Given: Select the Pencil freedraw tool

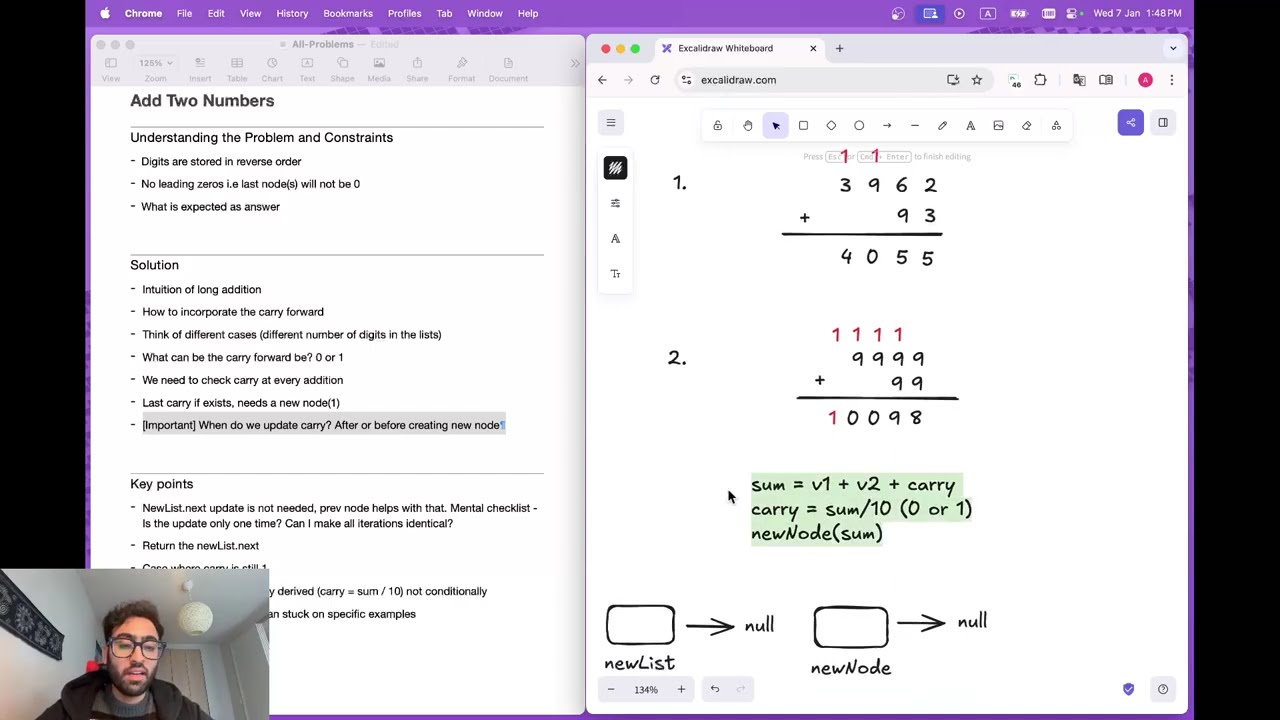Looking at the screenshot, I should (x=942, y=126).
